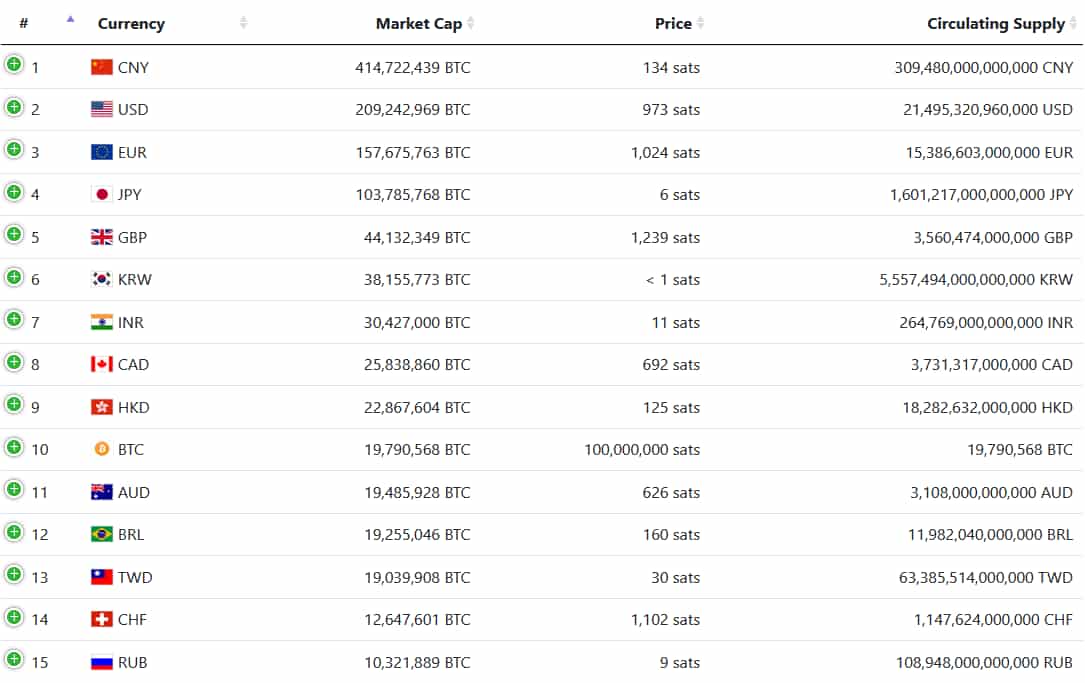Expand row 1 using the green plus button

point(14,64)
